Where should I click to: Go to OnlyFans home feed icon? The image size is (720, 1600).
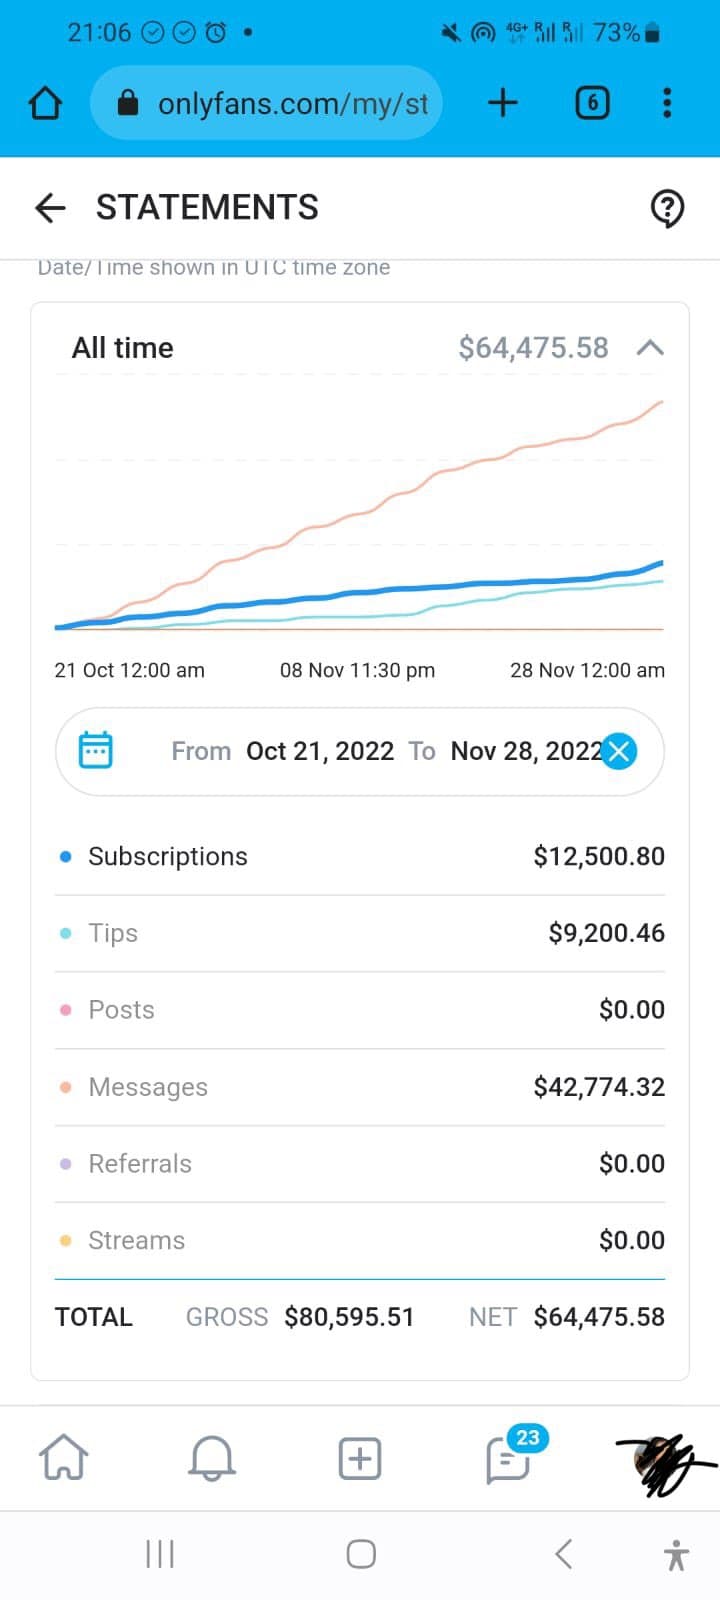click(x=63, y=1458)
